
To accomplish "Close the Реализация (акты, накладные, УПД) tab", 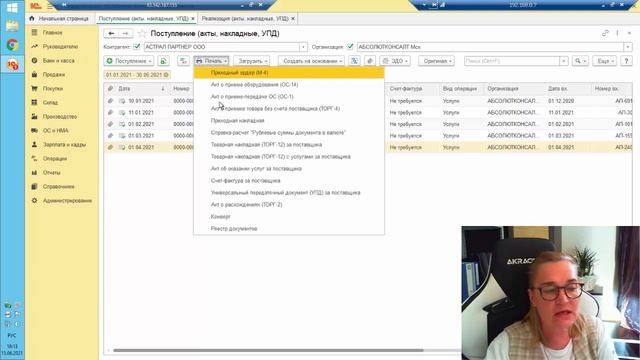I will click(293, 19).
